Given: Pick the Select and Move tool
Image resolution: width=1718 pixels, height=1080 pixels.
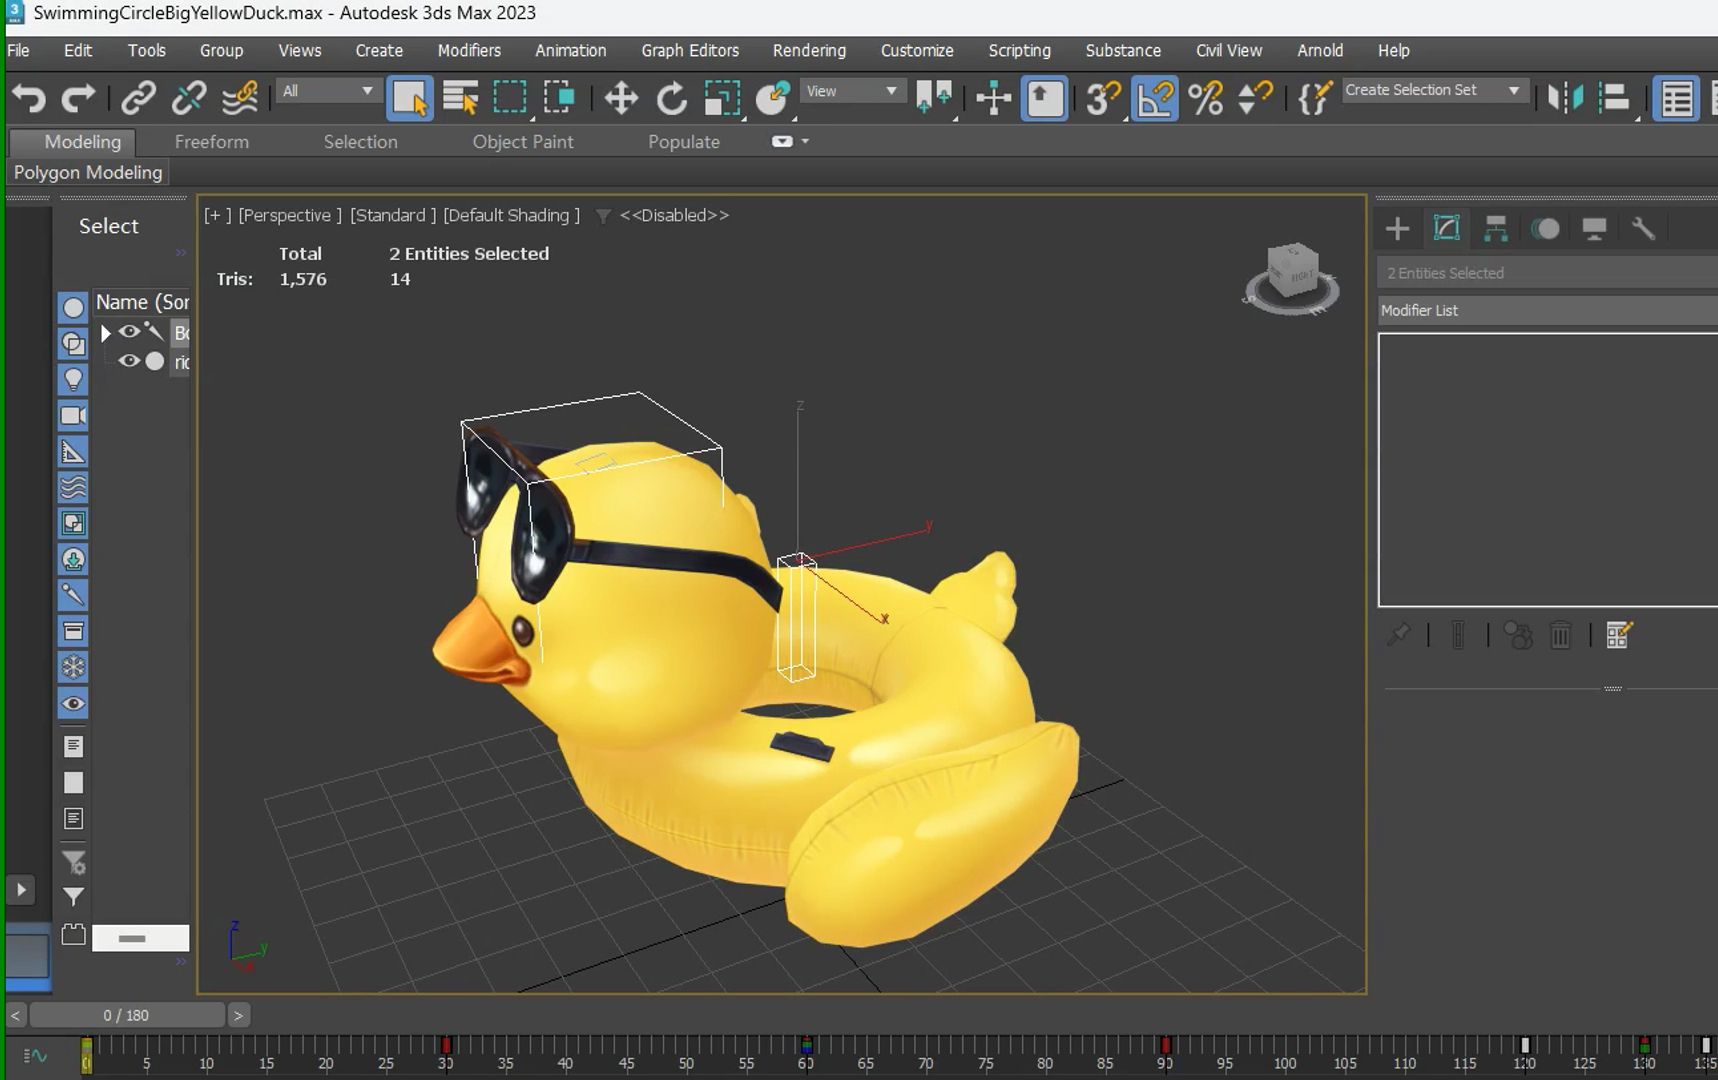Looking at the screenshot, I should coord(621,98).
